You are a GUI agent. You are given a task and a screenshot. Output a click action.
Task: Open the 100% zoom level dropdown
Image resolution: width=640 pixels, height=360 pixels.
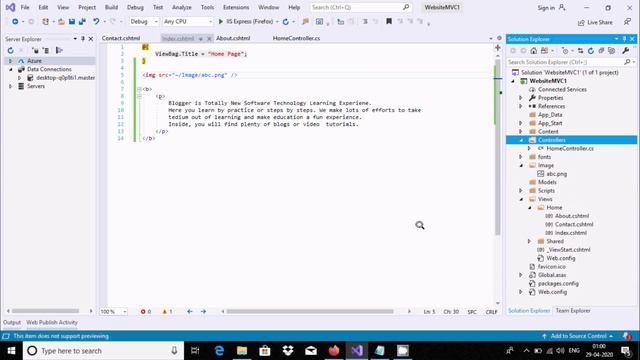(113, 311)
